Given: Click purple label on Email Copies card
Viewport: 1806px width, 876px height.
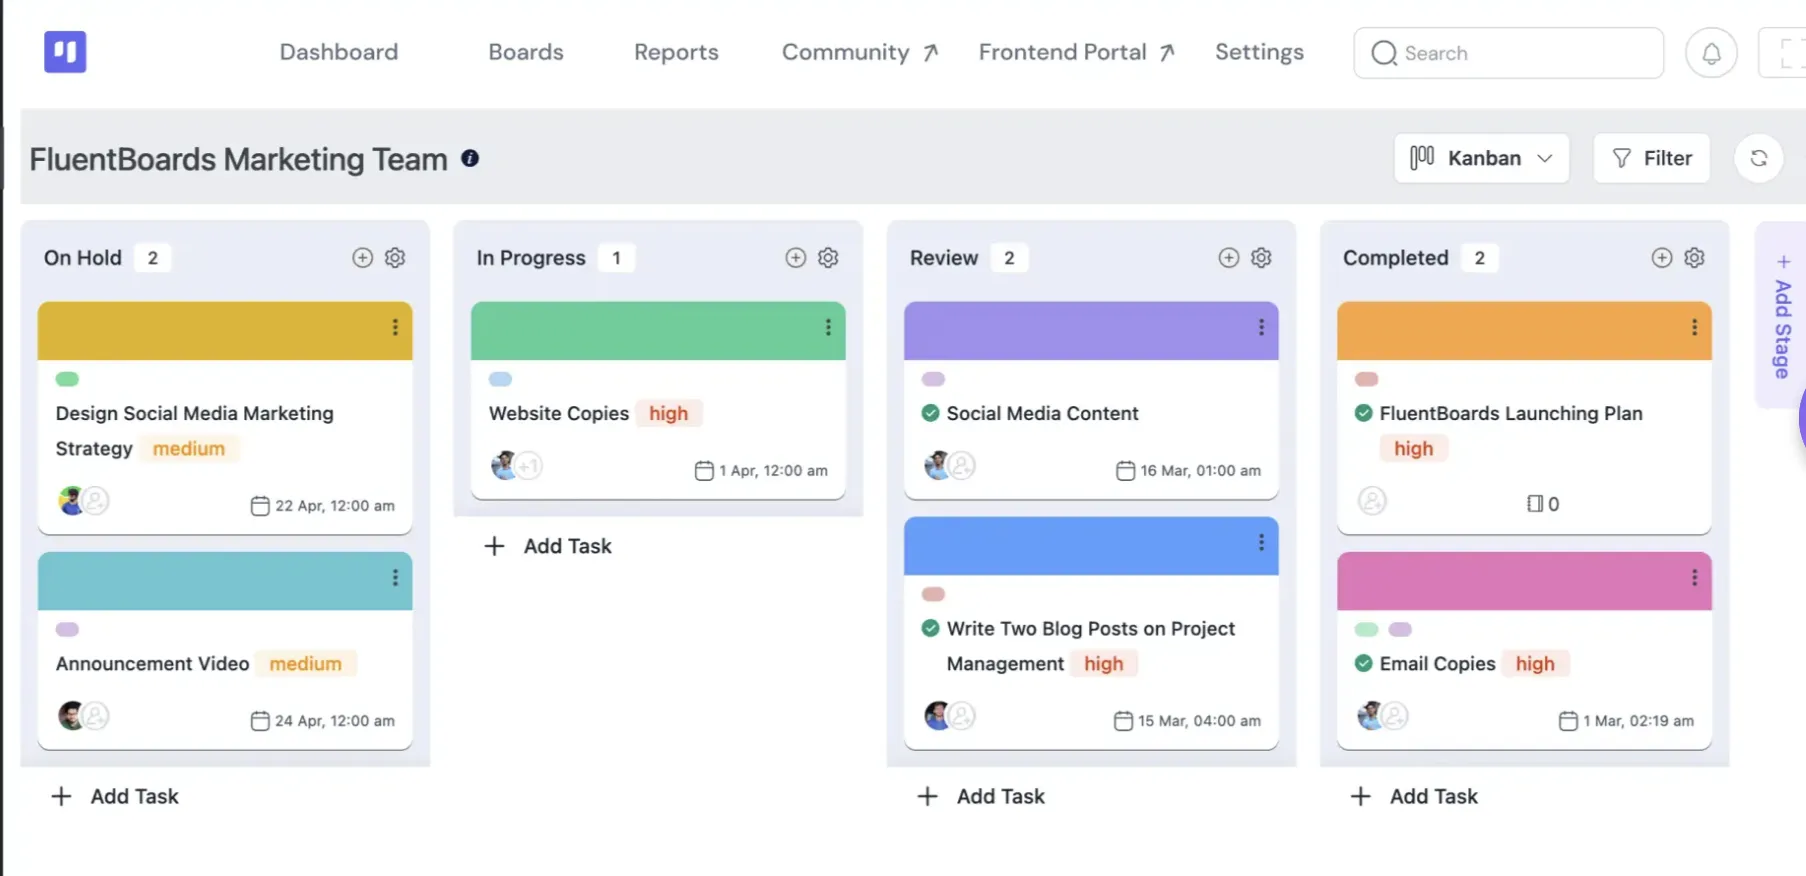Looking at the screenshot, I should coord(1400,629).
